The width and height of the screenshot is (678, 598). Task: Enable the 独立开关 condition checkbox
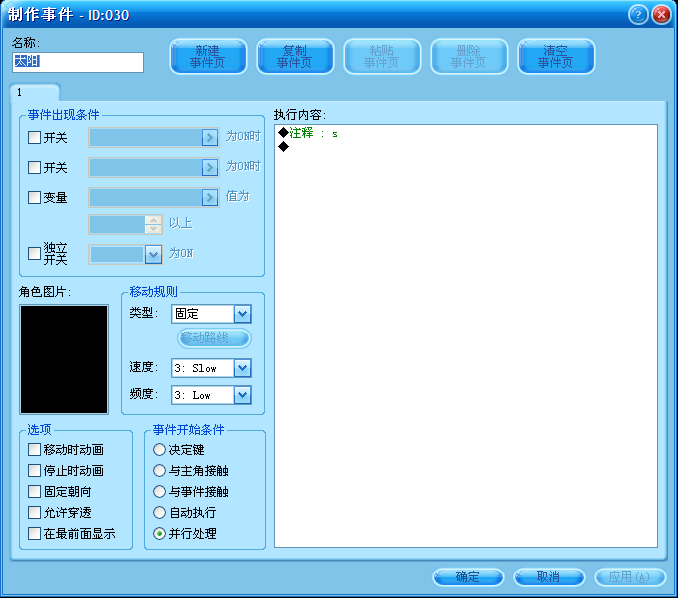click(34, 253)
